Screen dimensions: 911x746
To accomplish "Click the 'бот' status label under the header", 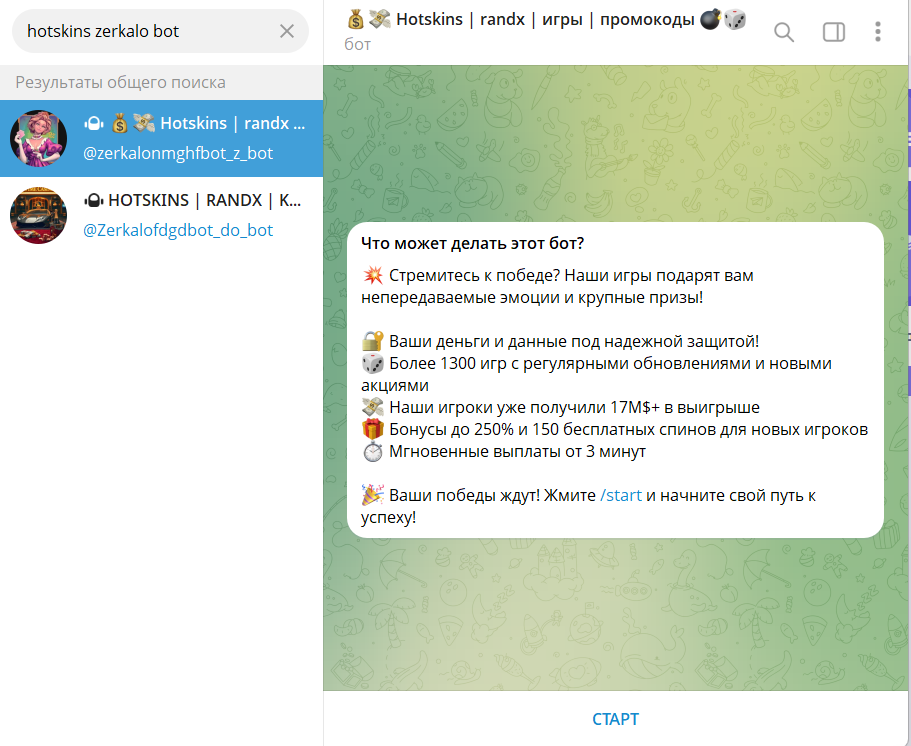I will [x=357, y=44].
